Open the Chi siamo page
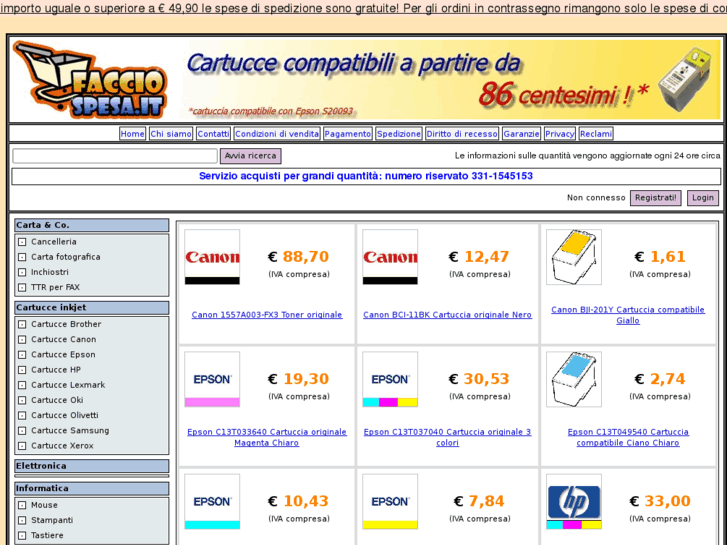This screenshot has height=545, width=727. point(171,134)
